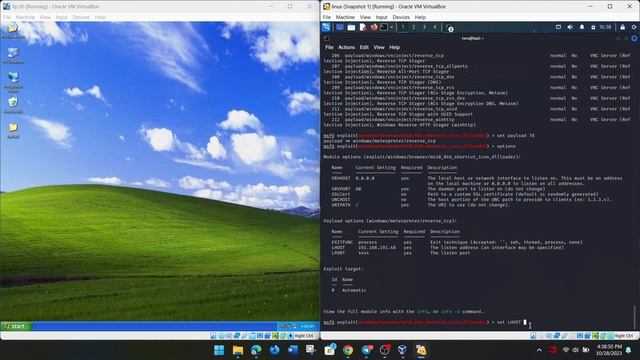640x360 pixels.
Task: Open File Explorer from Windows taskbar
Action: pos(238,350)
